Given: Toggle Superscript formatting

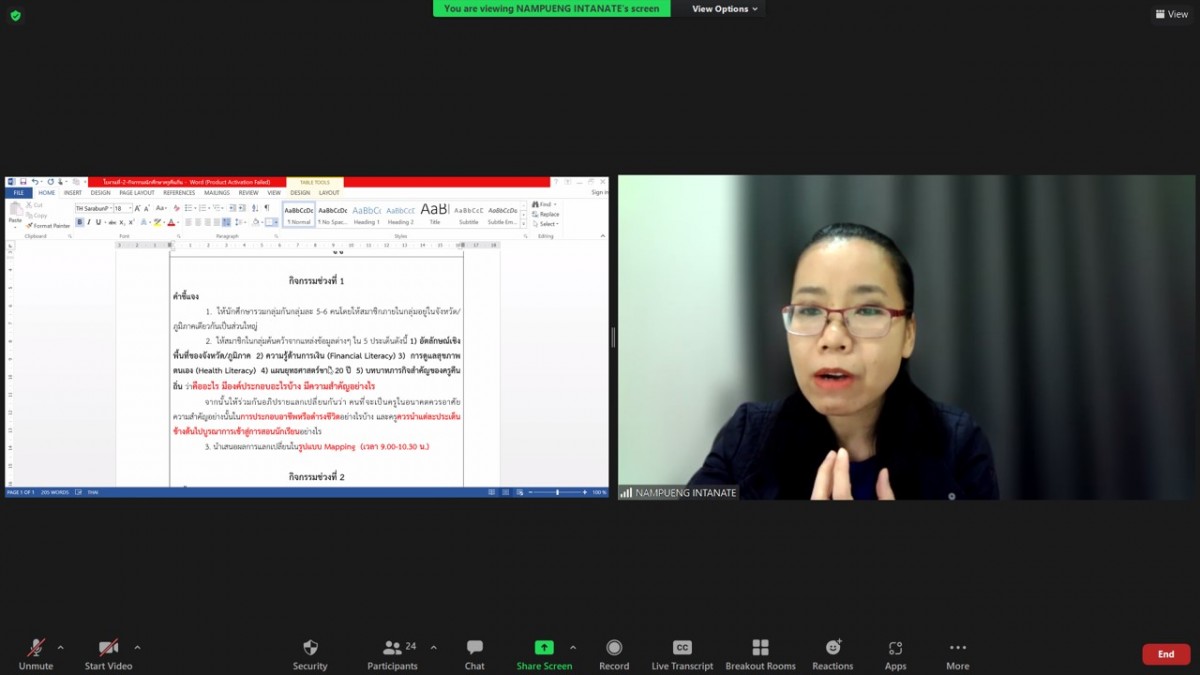Looking at the screenshot, I should coord(131,222).
